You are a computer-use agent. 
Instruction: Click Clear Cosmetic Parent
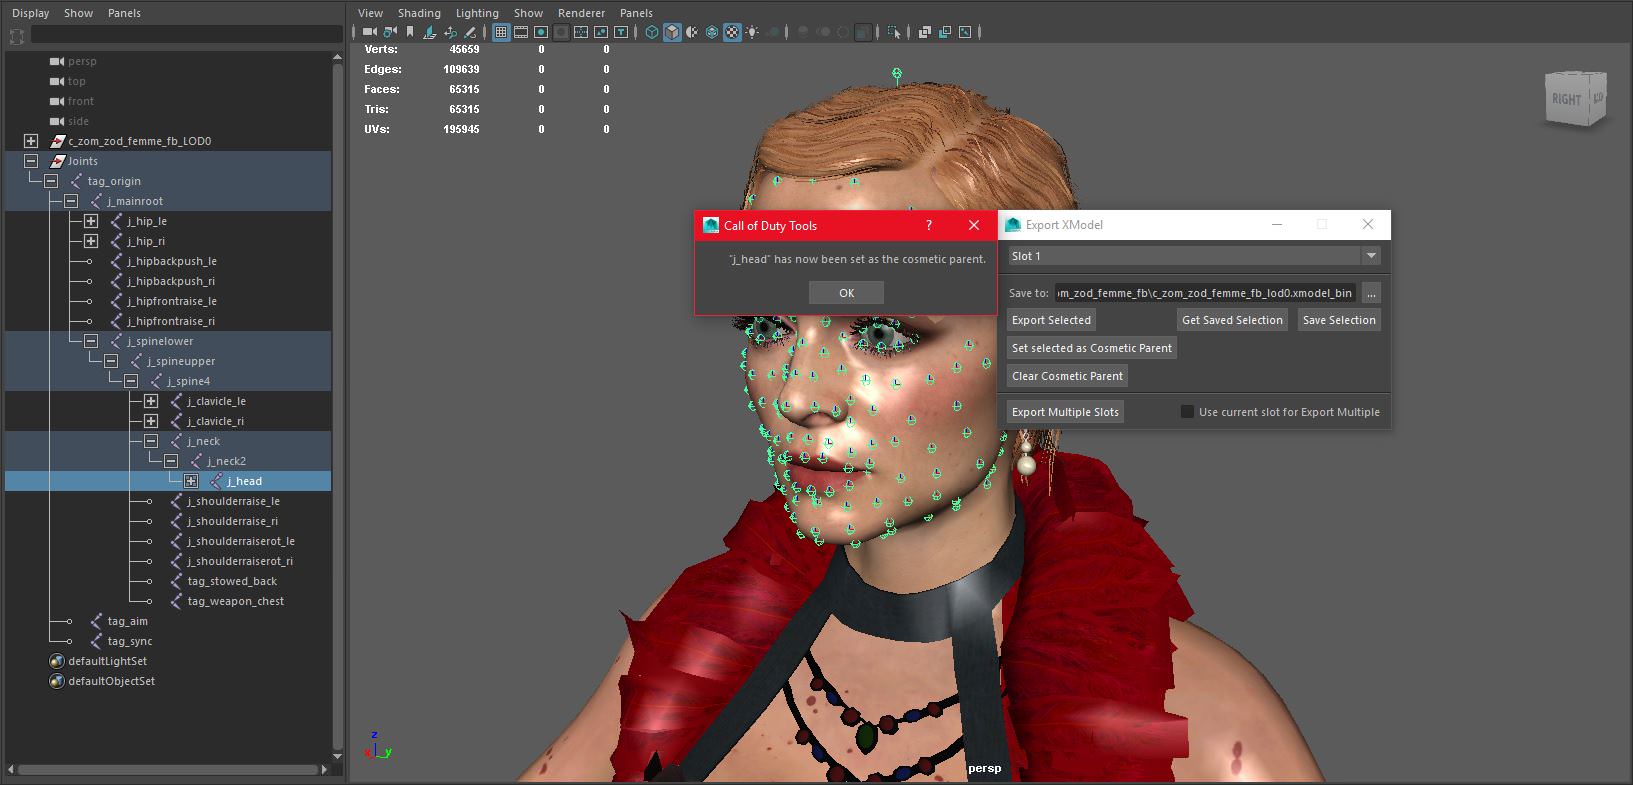tap(1067, 376)
